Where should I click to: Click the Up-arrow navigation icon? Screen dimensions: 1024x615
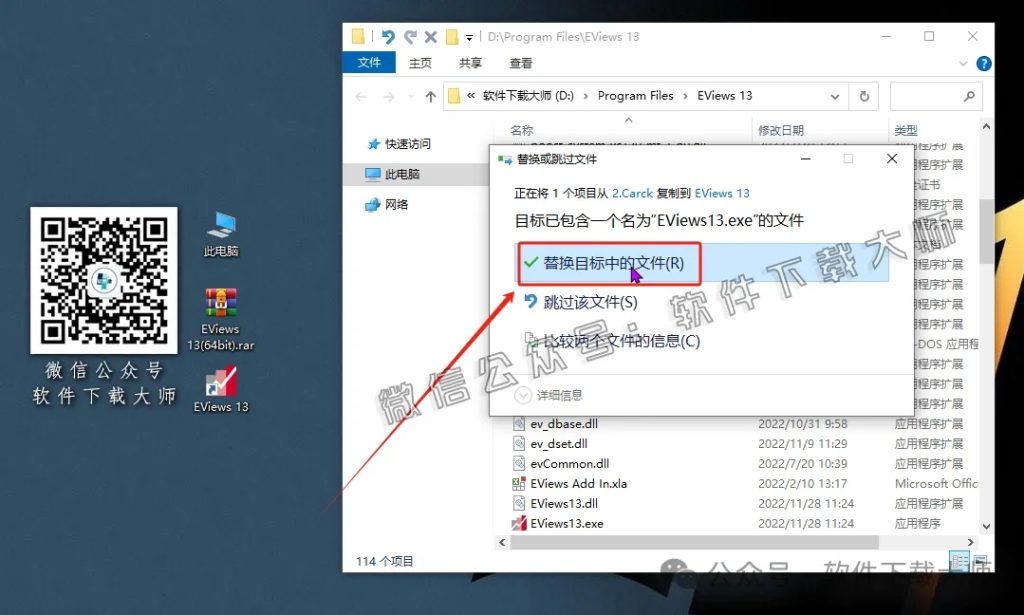(x=430, y=96)
